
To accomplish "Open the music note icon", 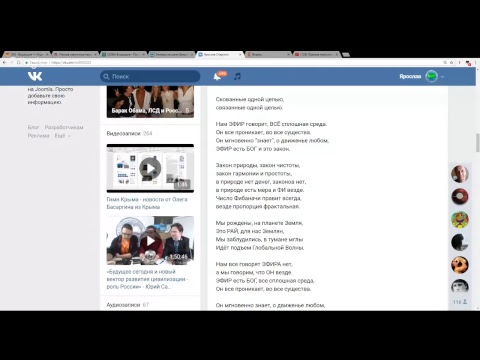I will (237, 76).
